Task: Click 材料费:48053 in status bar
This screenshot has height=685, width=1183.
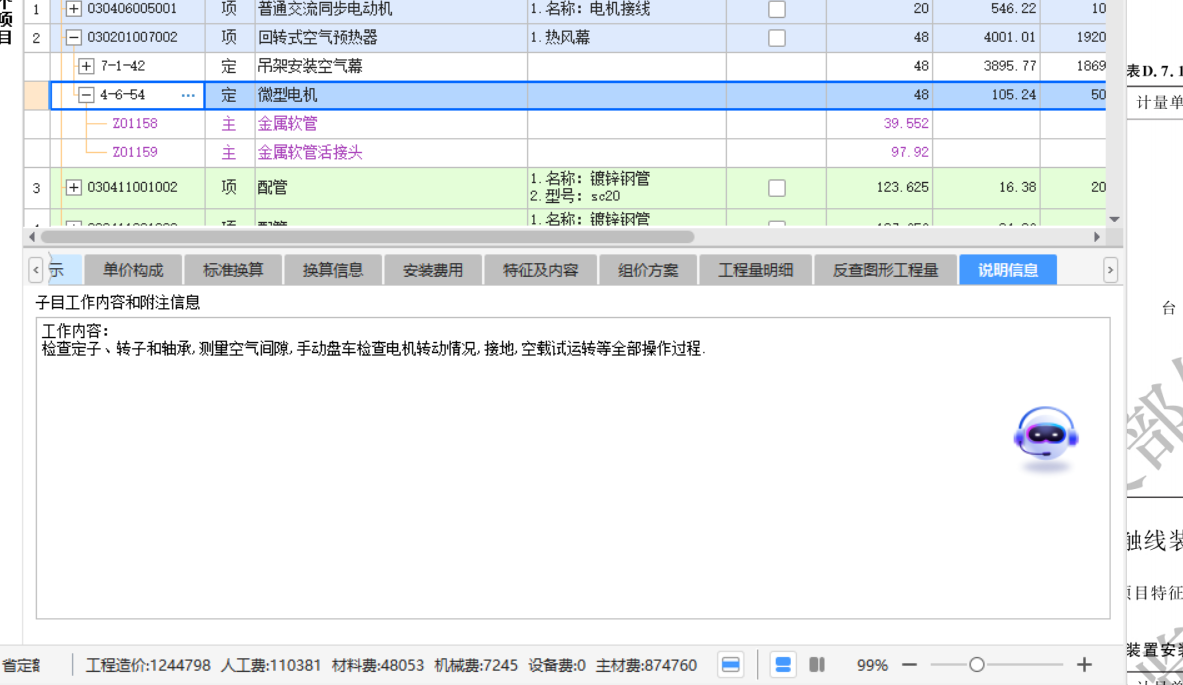Action: [x=377, y=665]
